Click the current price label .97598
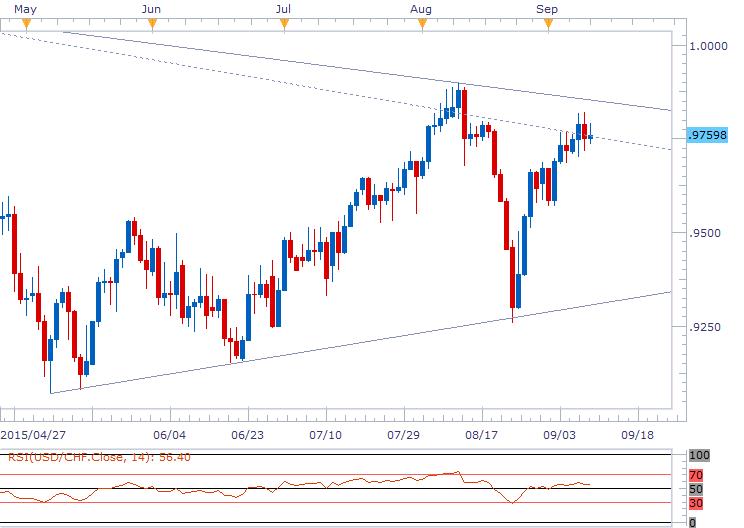This screenshot has width=744, height=528. point(707,135)
